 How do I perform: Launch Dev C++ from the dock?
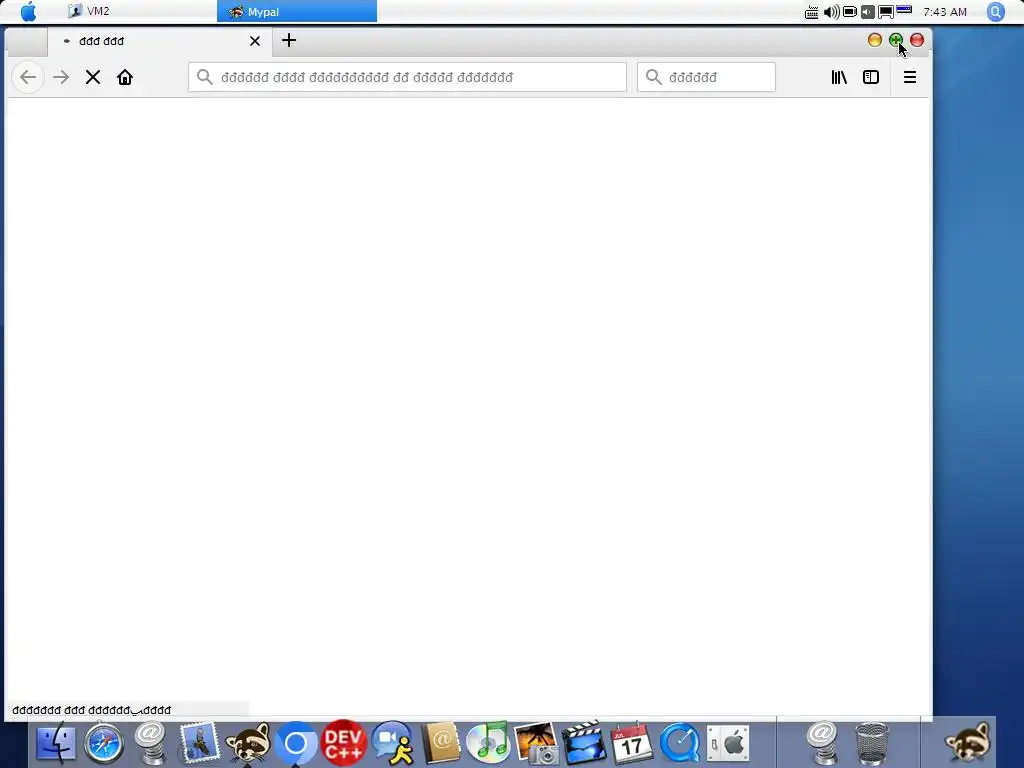pyautogui.click(x=344, y=743)
